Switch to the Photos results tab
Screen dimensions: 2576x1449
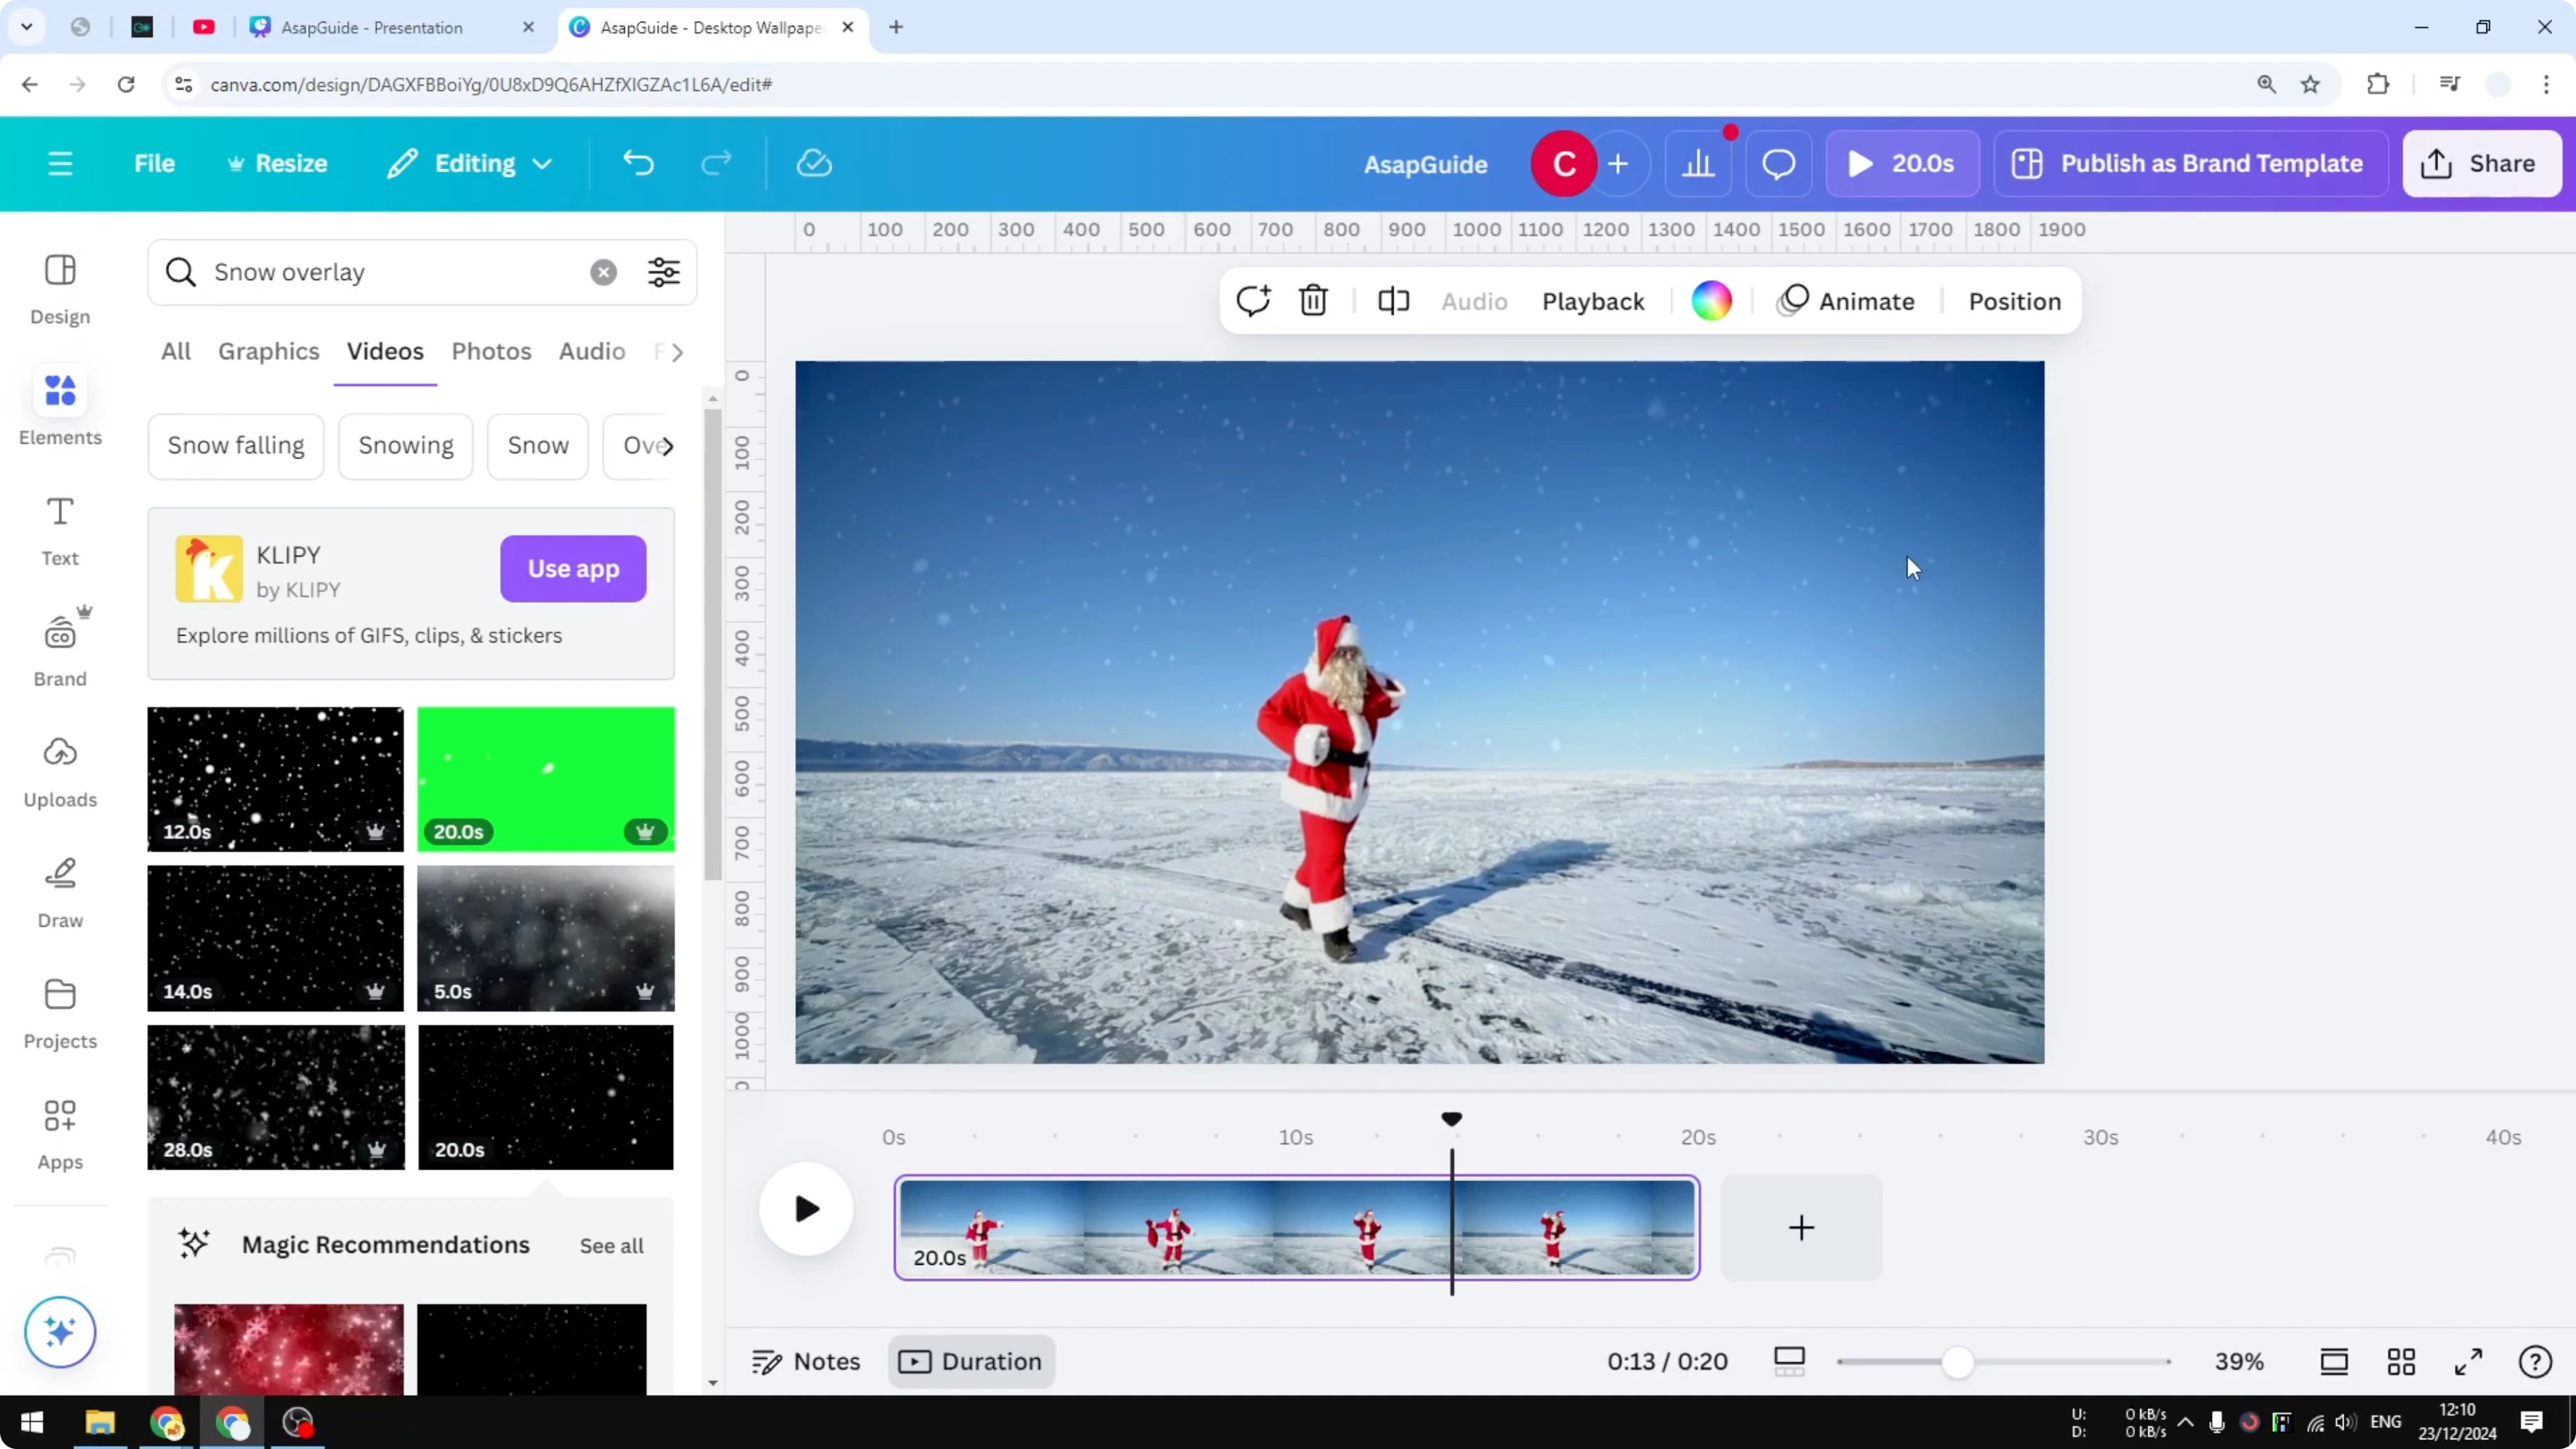coord(491,351)
